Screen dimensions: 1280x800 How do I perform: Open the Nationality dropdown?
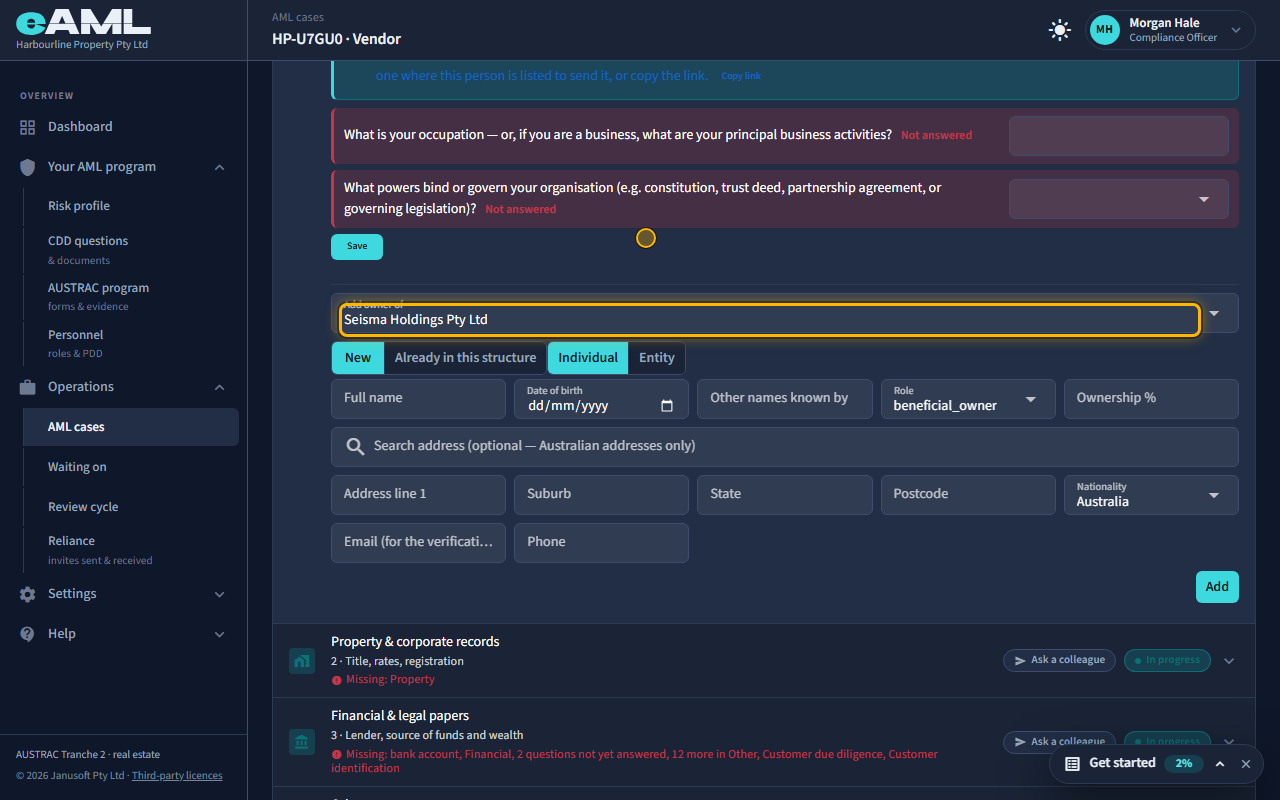(x=1151, y=495)
